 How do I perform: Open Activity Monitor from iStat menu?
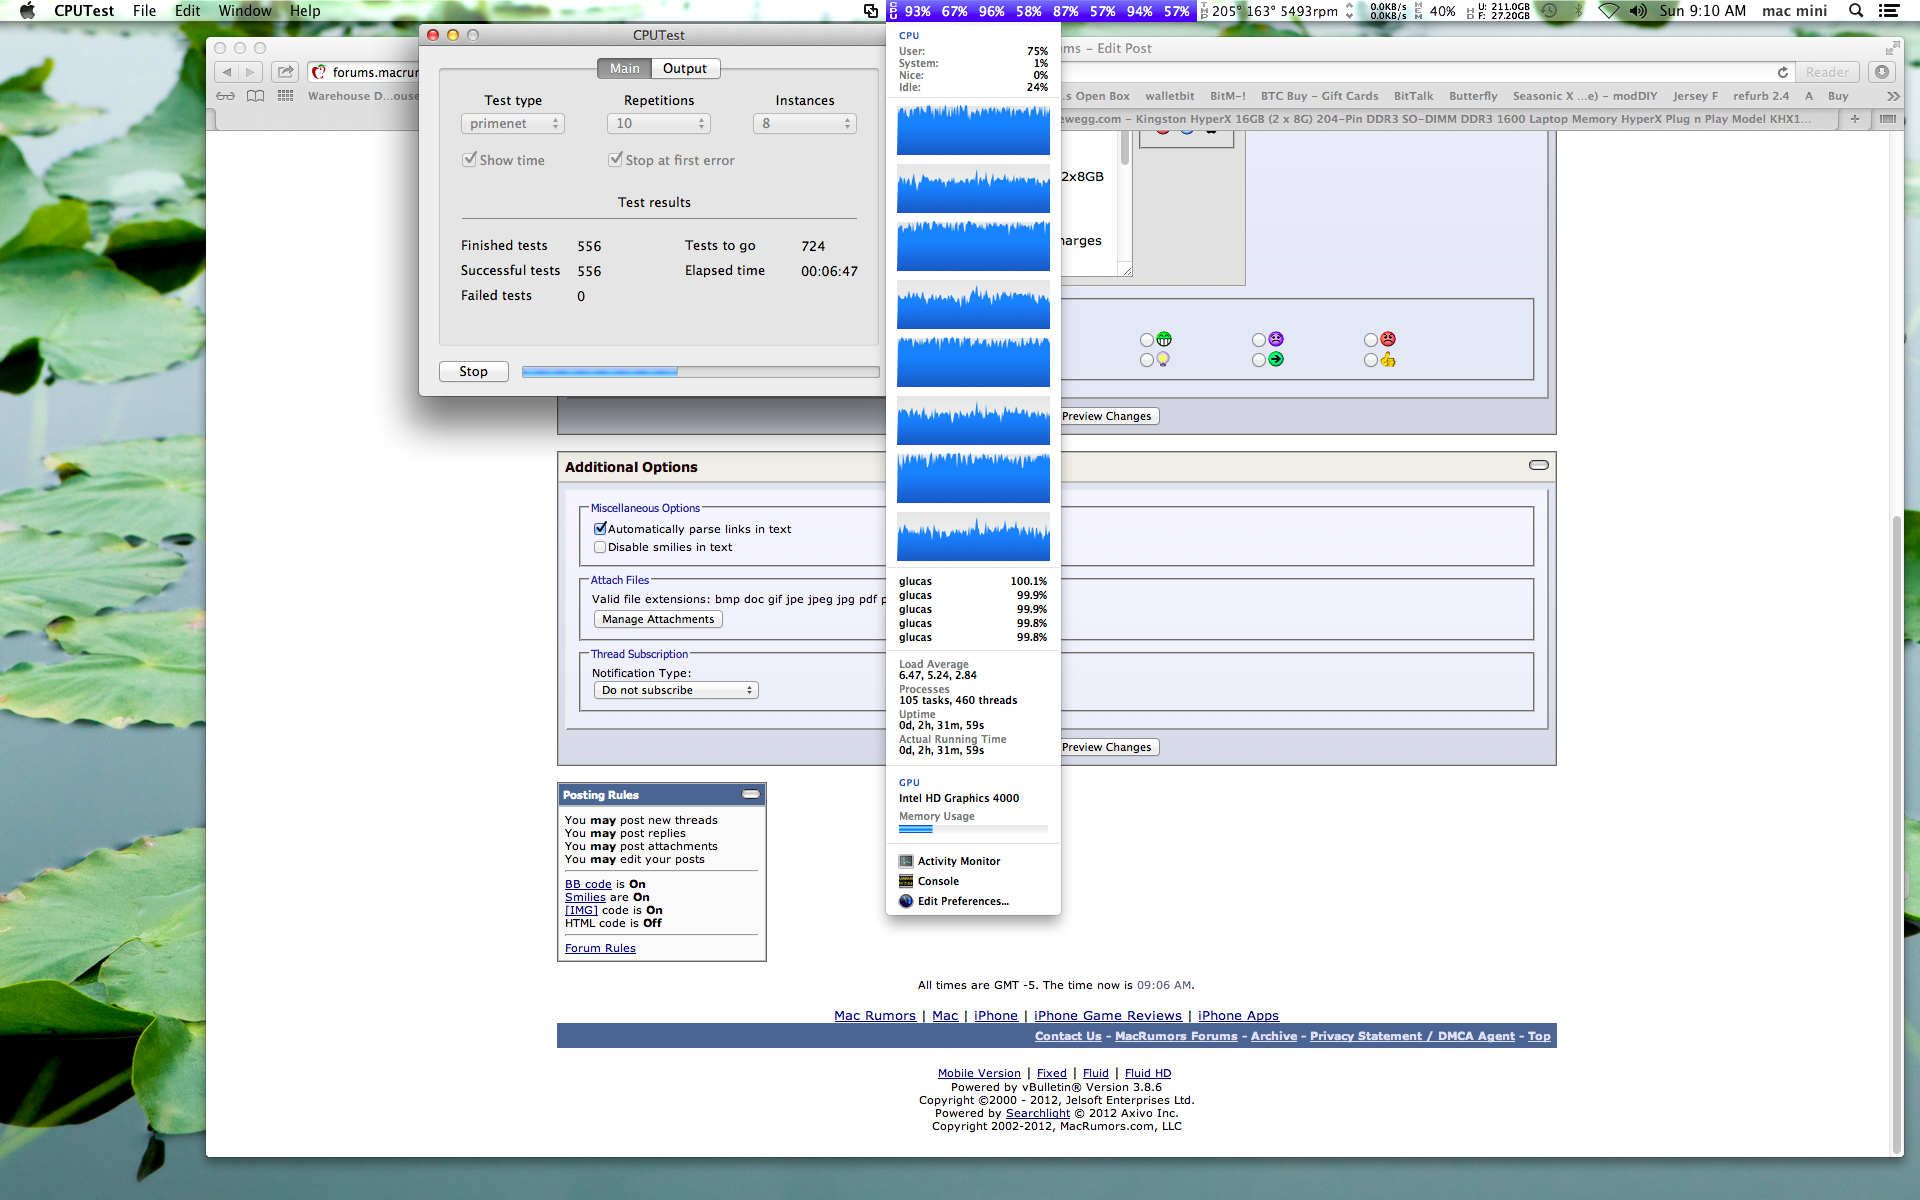tap(958, 861)
